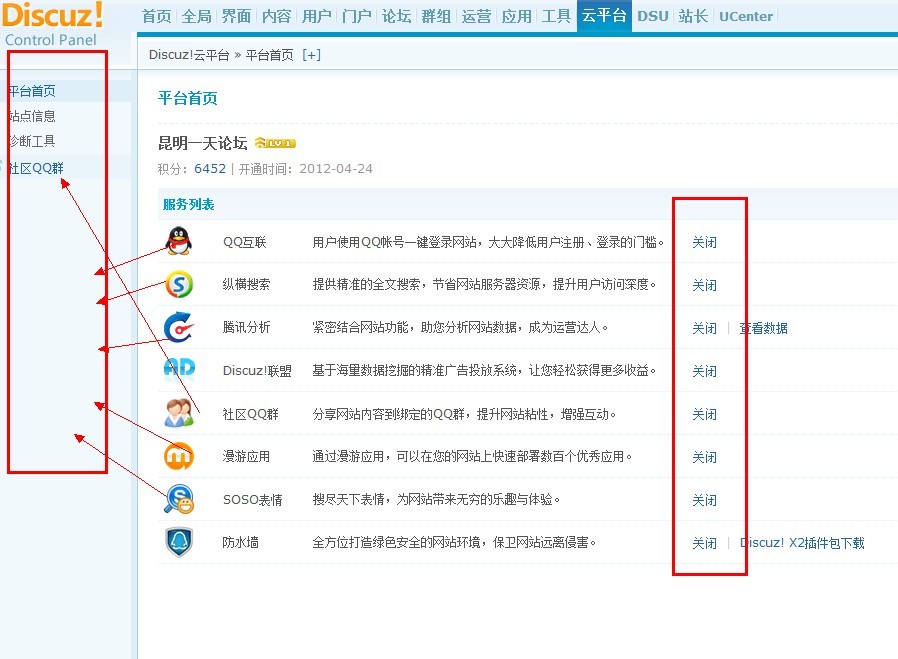Click 关闭 for 社区QQ群 service

coord(704,414)
